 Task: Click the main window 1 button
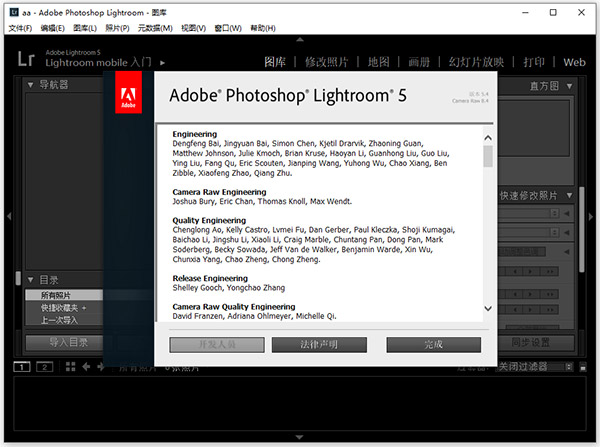point(22,367)
